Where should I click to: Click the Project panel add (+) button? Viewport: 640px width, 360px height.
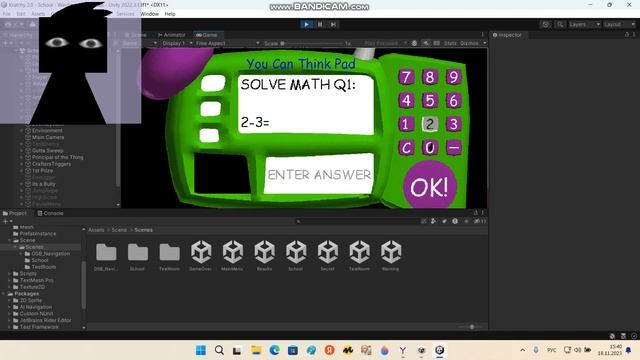point(5,221)
